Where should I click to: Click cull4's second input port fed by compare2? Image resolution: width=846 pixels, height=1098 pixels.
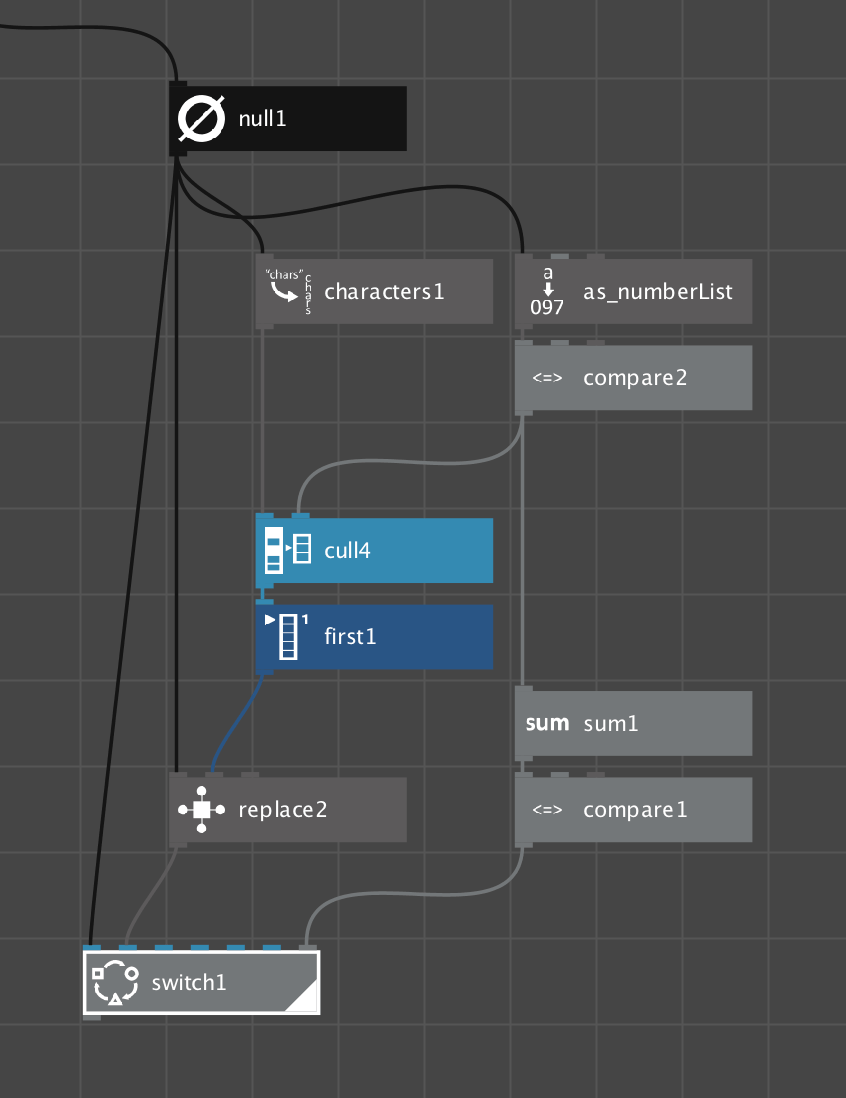[x=300, y=516]
